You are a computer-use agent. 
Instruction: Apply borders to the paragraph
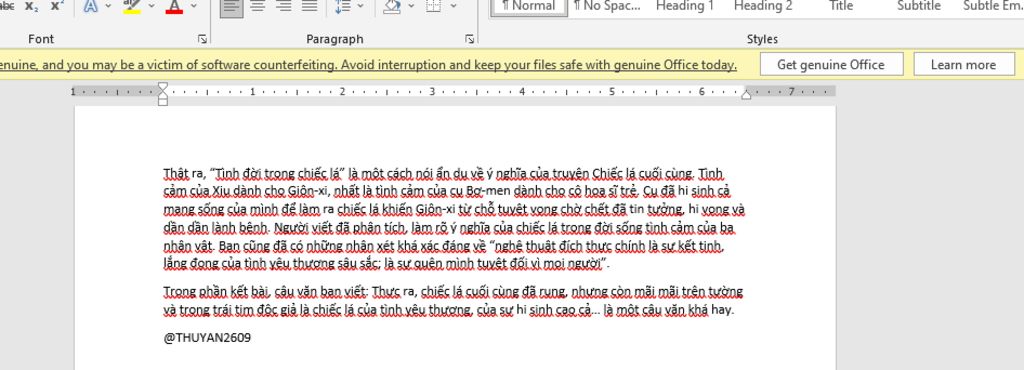(x=434, y=7)
